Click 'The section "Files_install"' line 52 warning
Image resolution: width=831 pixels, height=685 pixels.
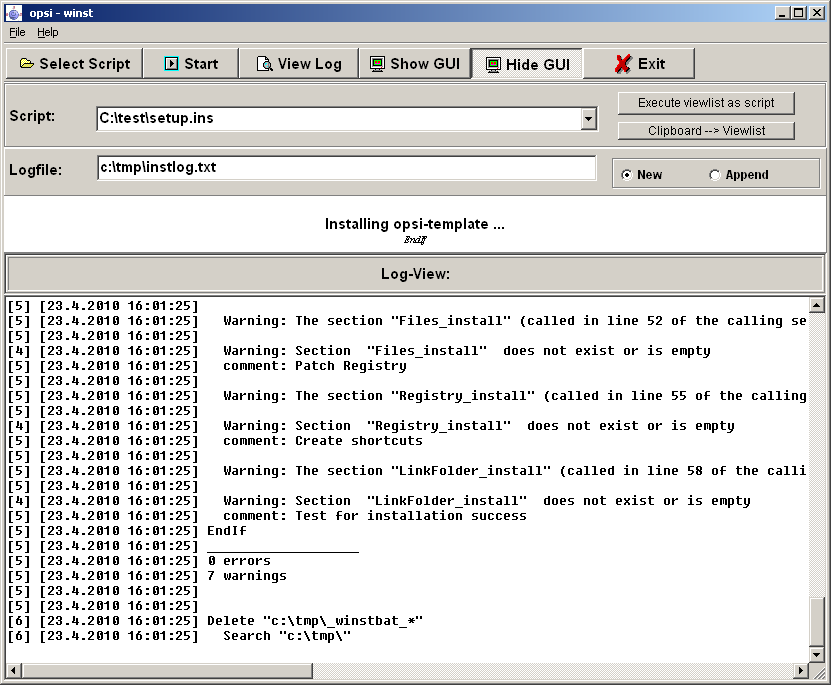515,321
